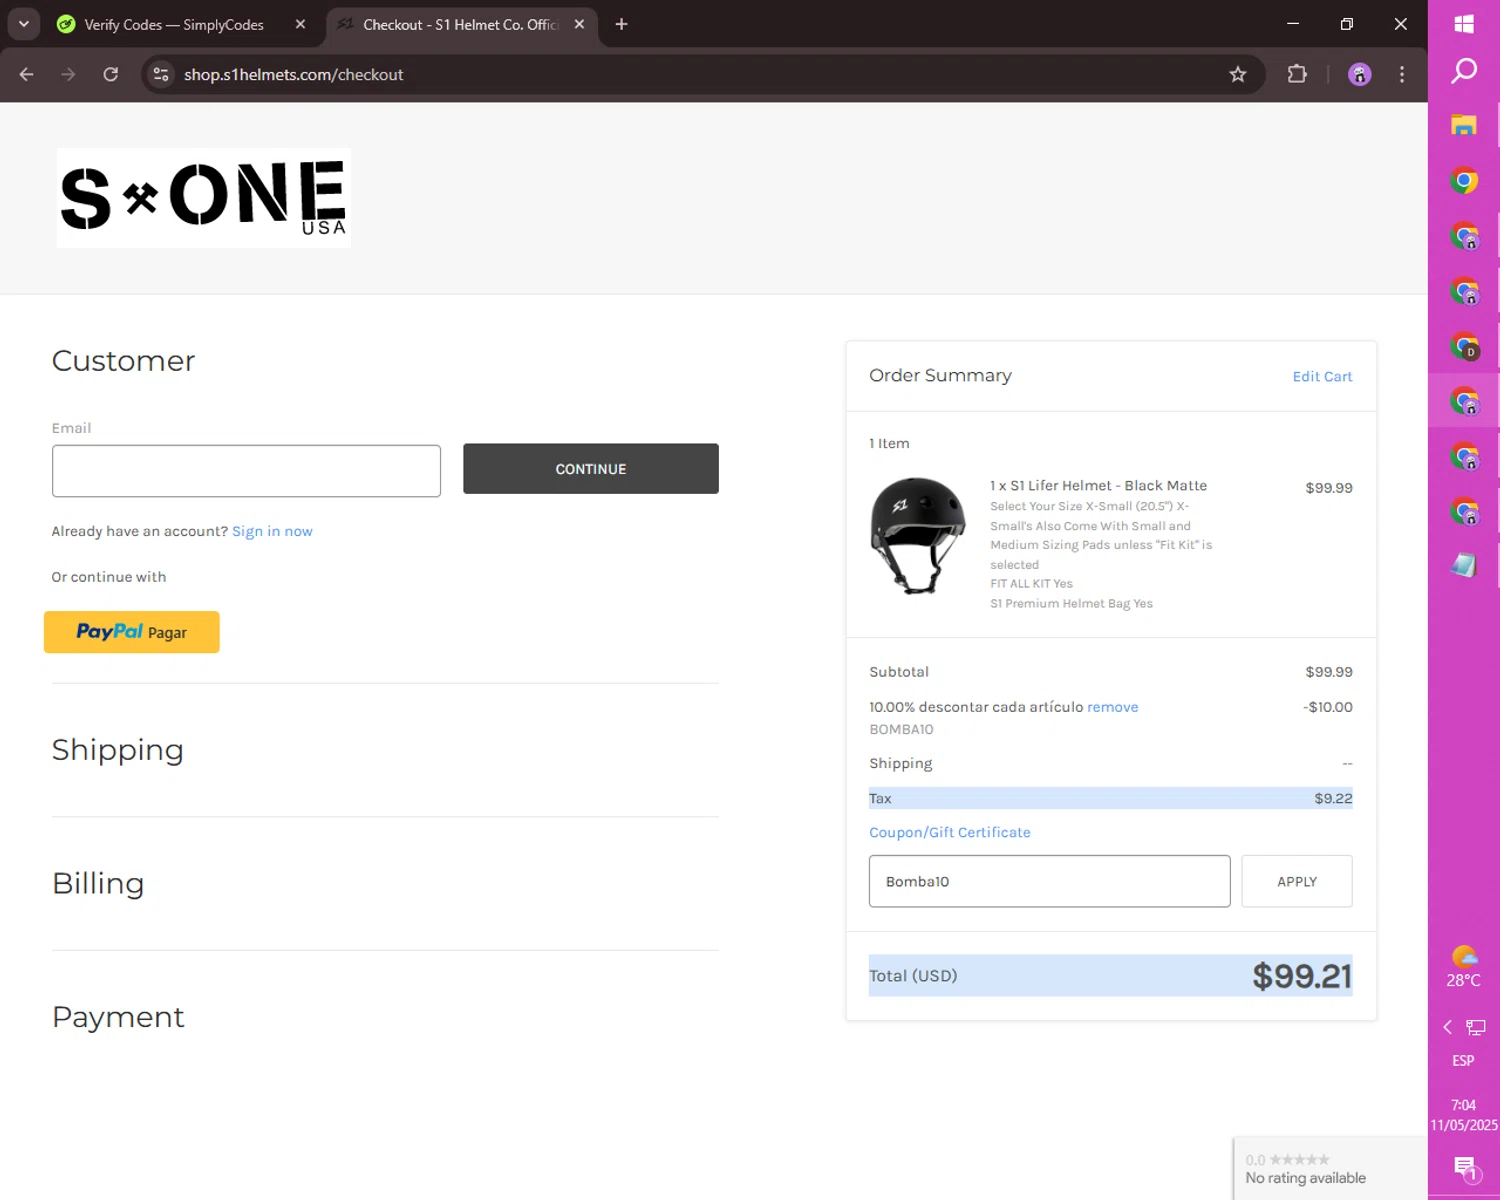Click the Tax $9.22 amount
This screenshot has height=1200, width=1500.
tap(1333, 798)
